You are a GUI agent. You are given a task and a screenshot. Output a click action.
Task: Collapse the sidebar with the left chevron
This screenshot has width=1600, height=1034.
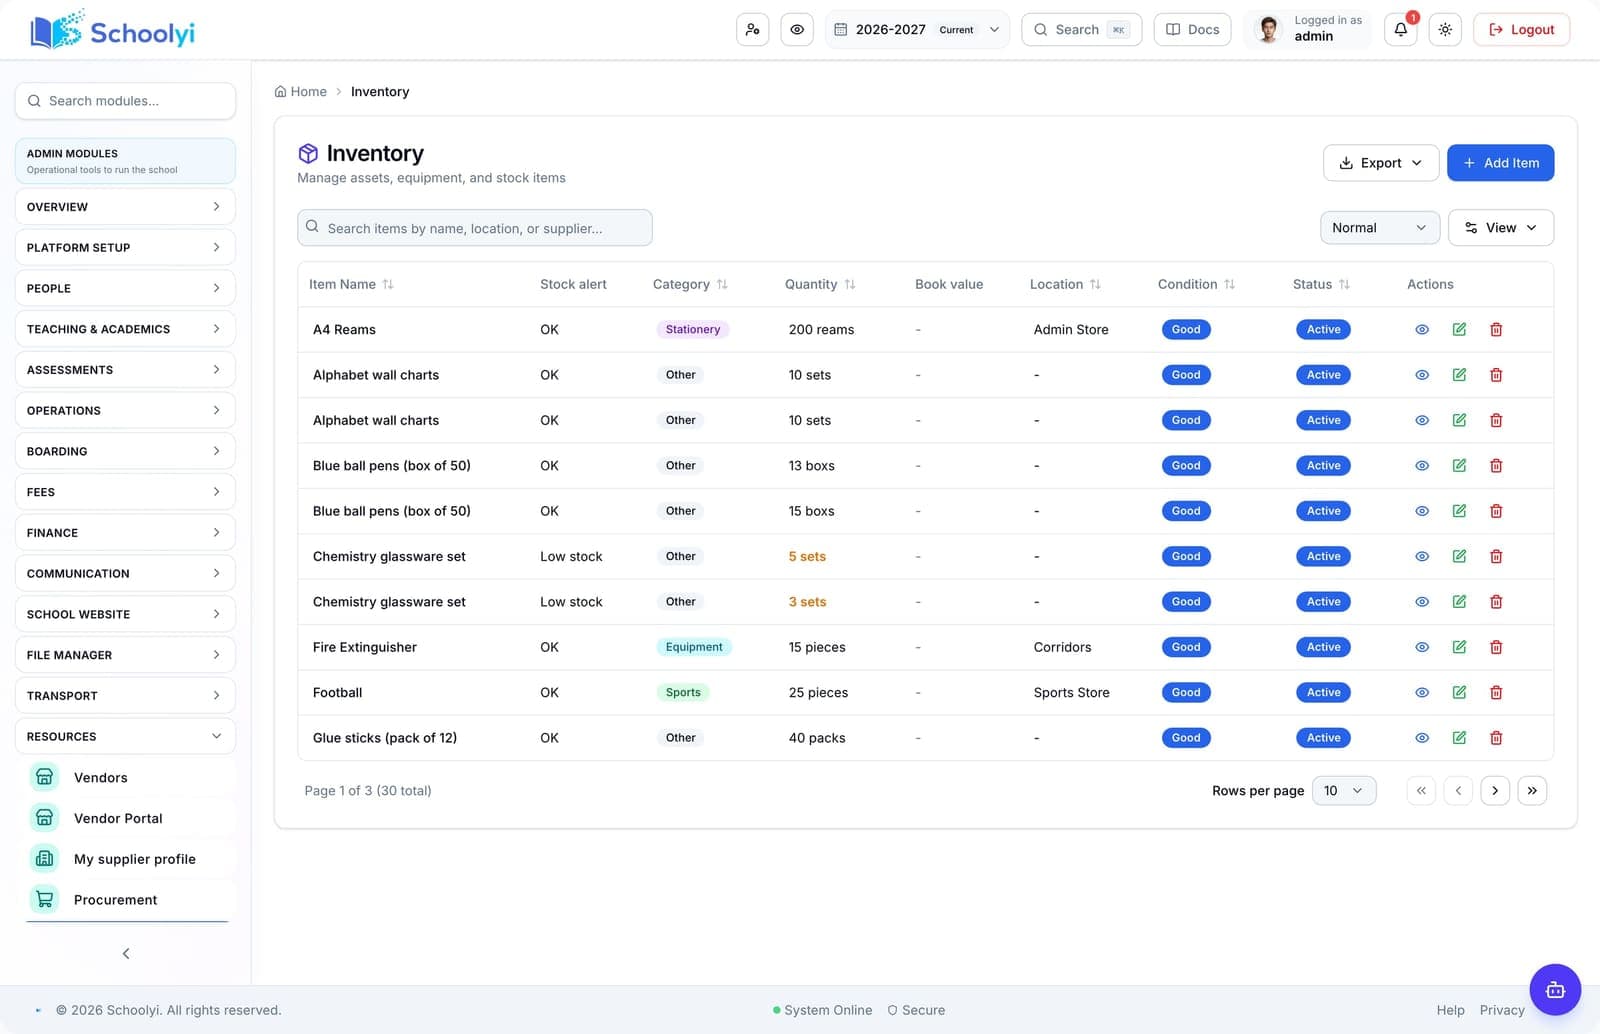coord(126,954)
